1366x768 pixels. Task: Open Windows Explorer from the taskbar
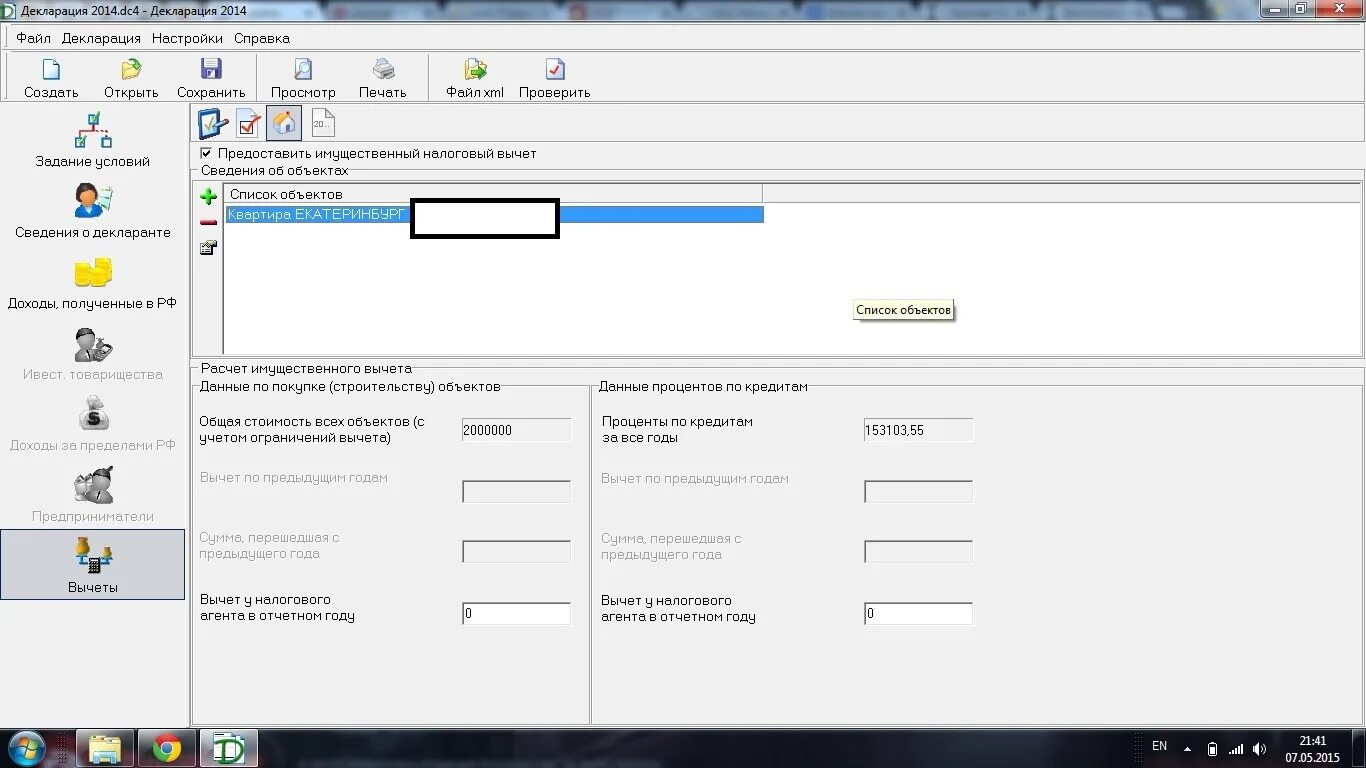105,748
